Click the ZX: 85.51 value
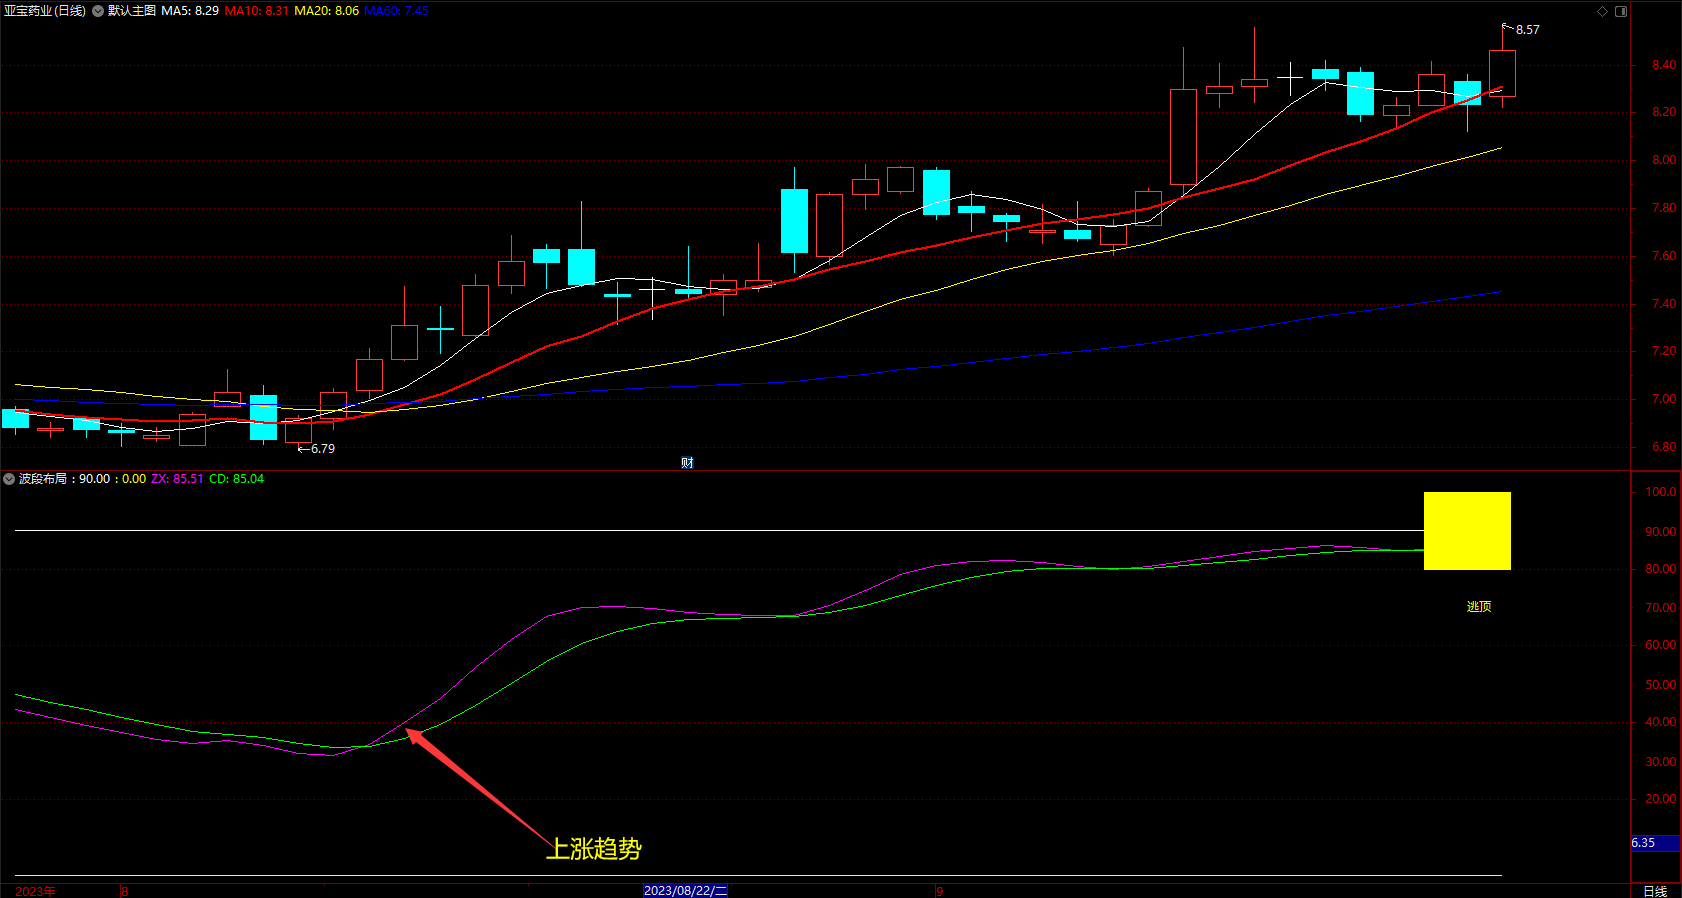This screenshot has width=1682, height=898. click(177, 479)
